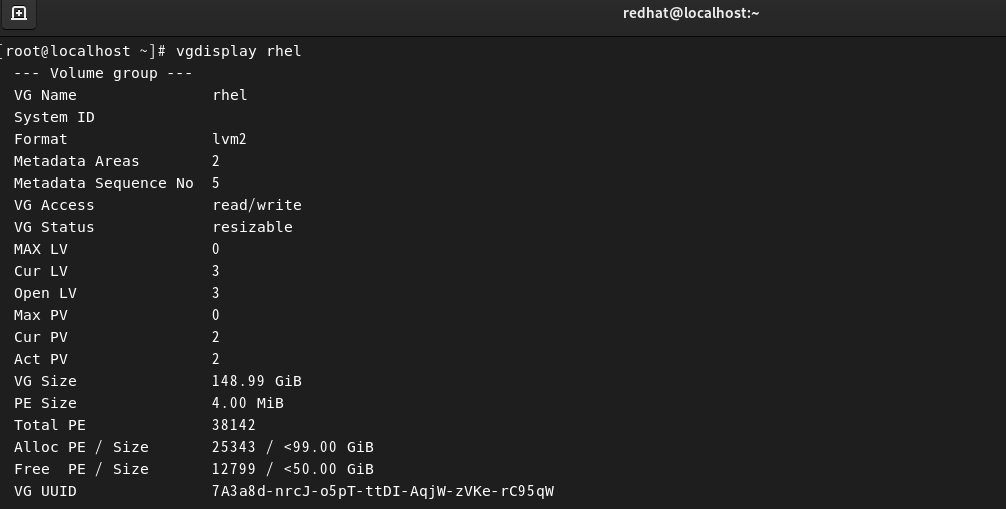Click the Open LV label

click(x=45, y=293)
